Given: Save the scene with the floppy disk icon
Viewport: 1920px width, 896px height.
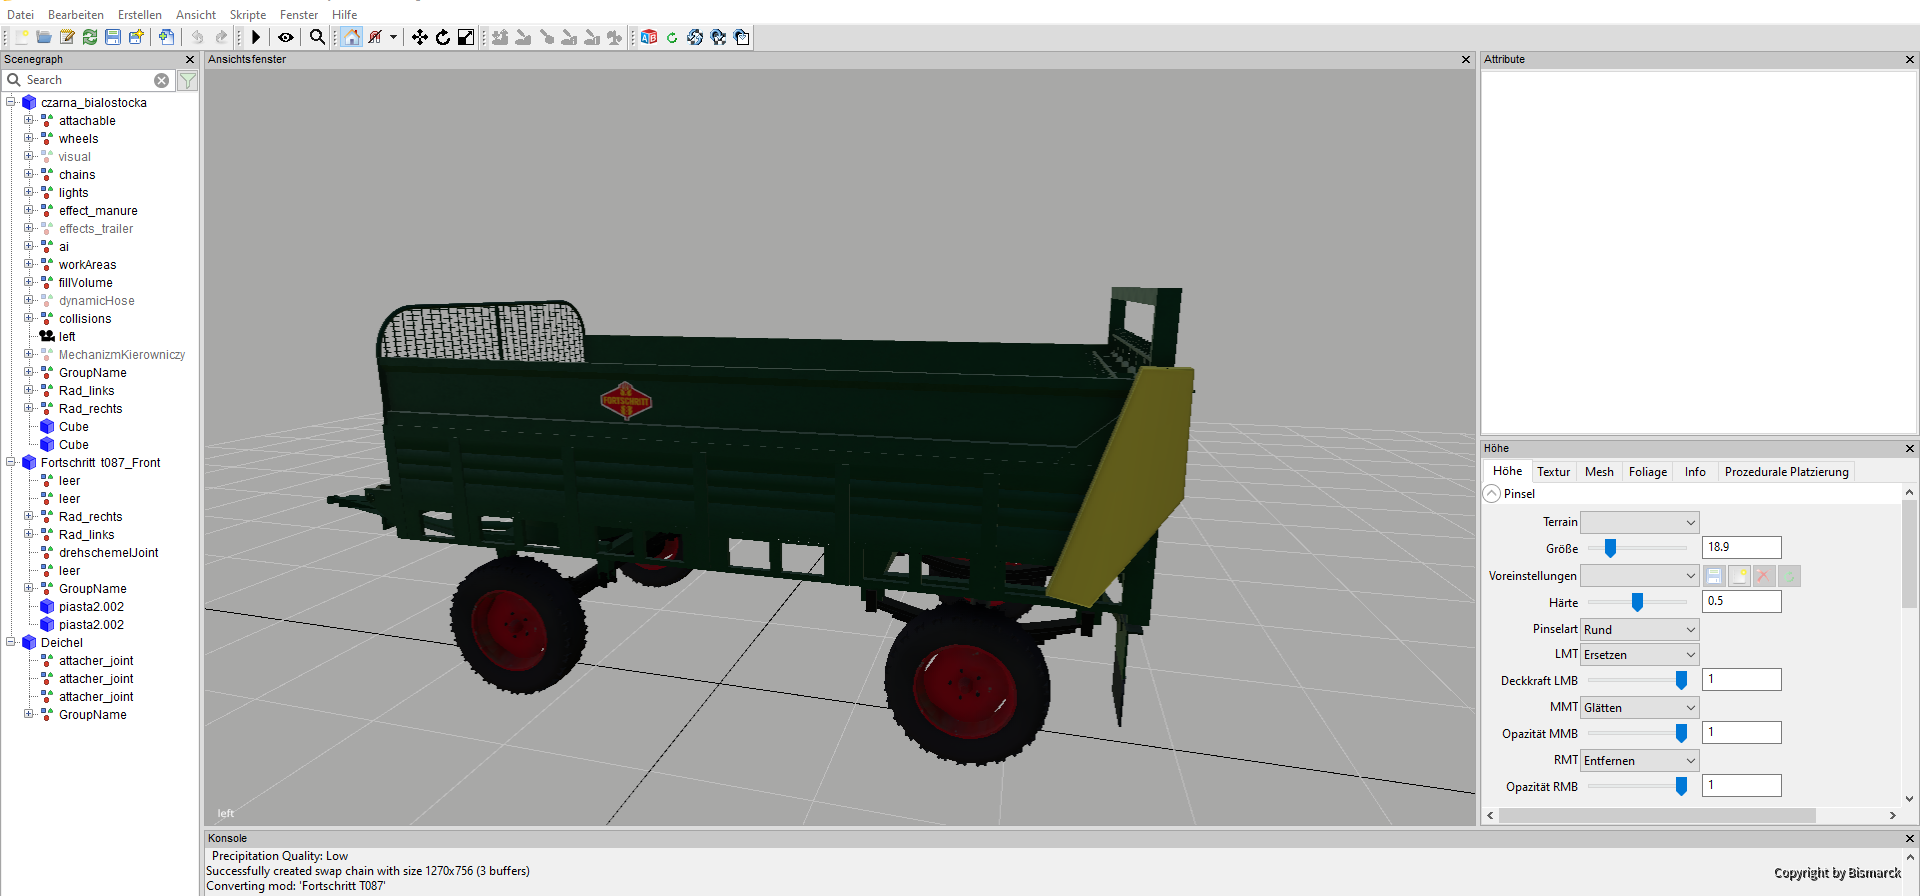Looking at the screenshot, I should tap(113, 37).
